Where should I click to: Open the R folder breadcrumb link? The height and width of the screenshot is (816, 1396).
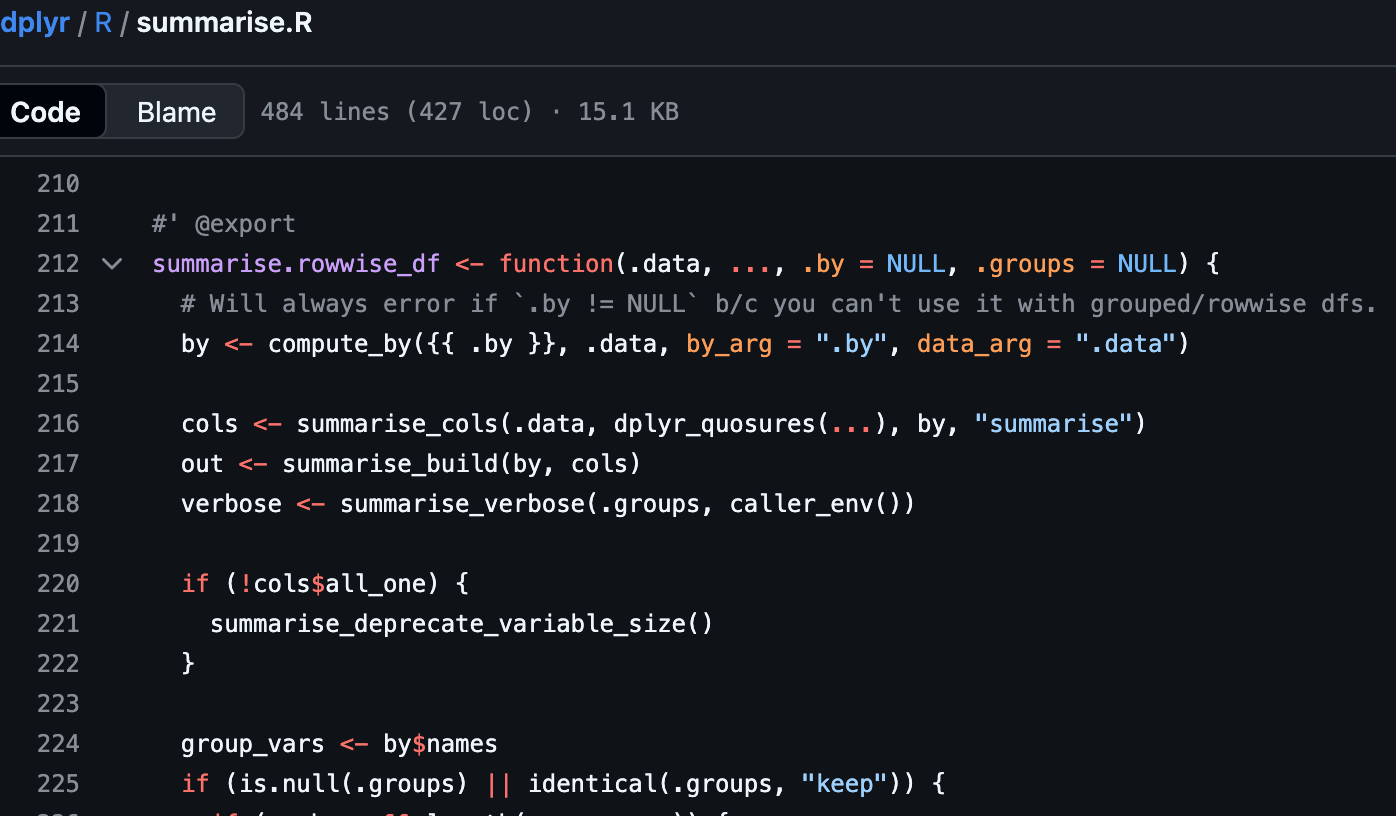[103, 23]
